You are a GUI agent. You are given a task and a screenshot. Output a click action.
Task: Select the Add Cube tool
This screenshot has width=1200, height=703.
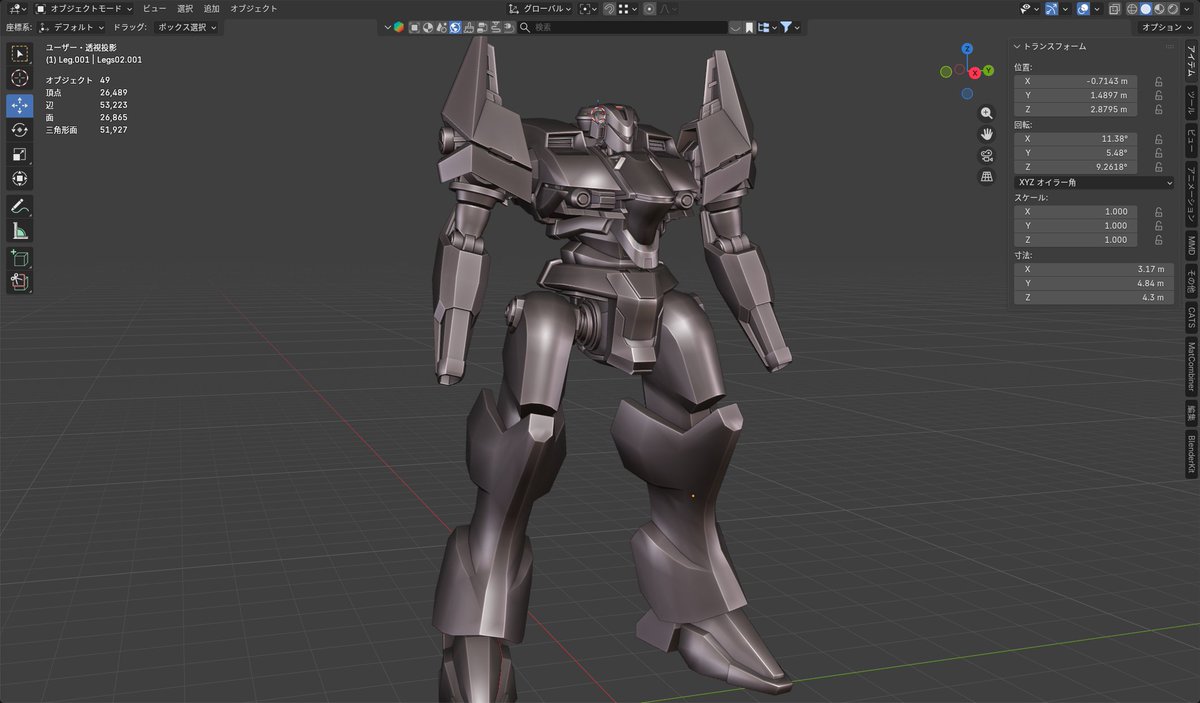(x=20, y=259)
